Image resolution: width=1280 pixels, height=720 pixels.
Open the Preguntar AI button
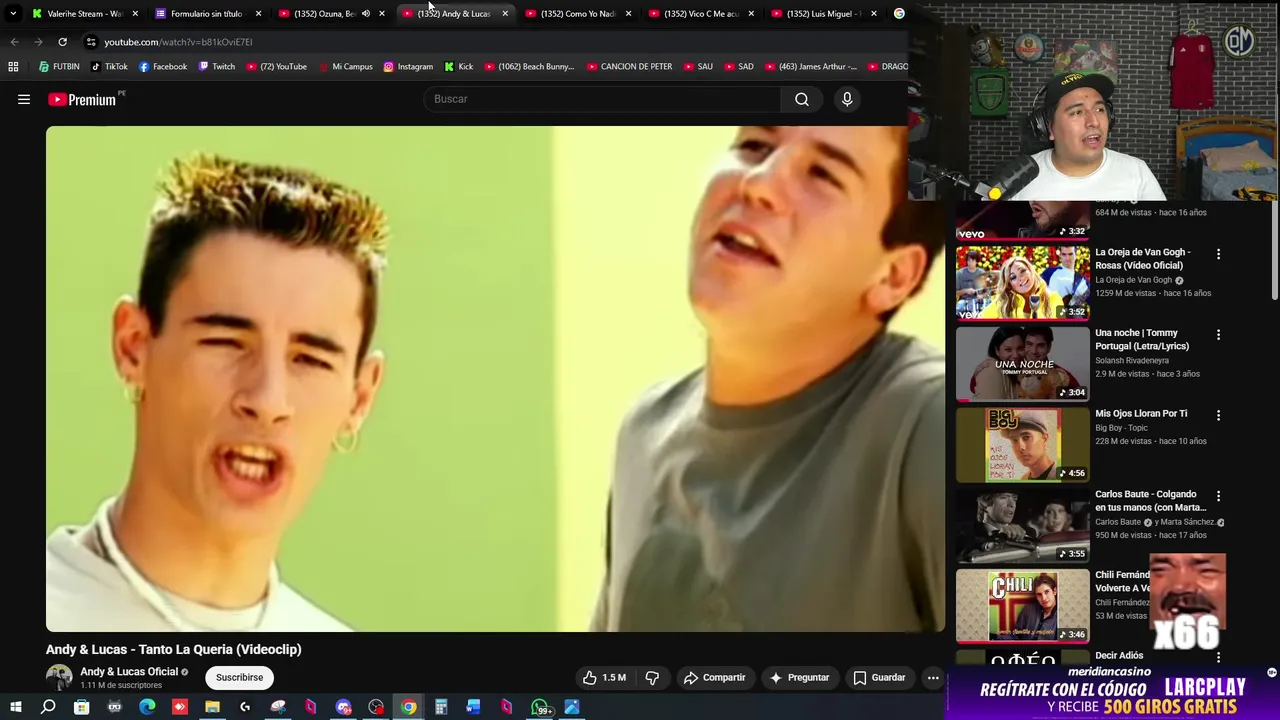(798, 678)
